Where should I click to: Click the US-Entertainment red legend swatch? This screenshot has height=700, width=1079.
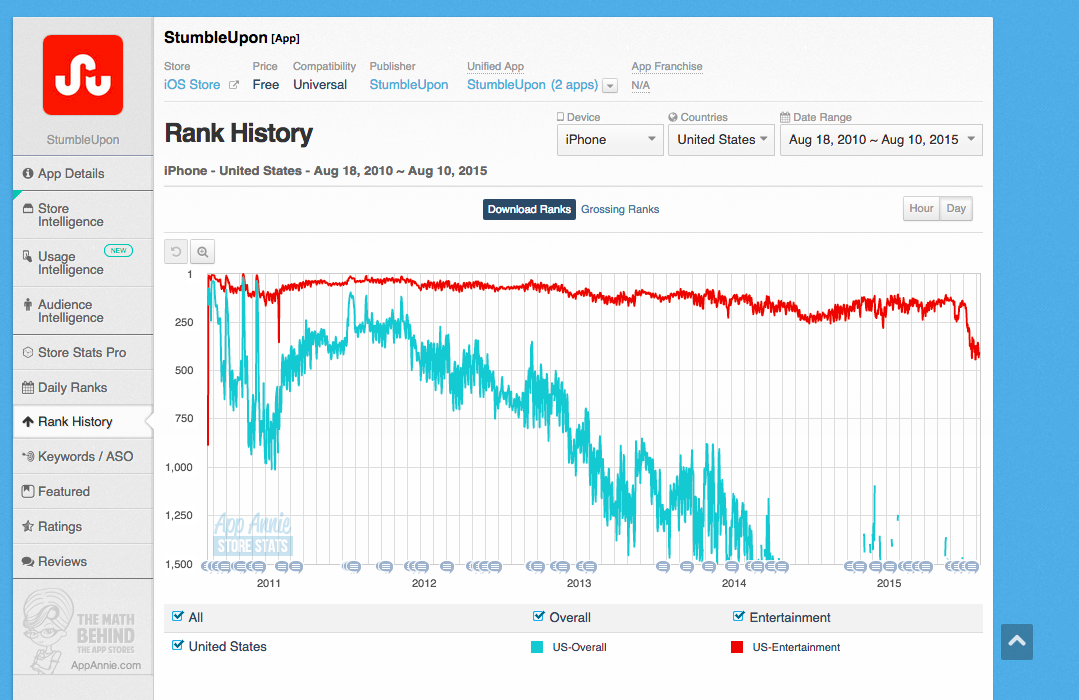click(x=737, y=647)
